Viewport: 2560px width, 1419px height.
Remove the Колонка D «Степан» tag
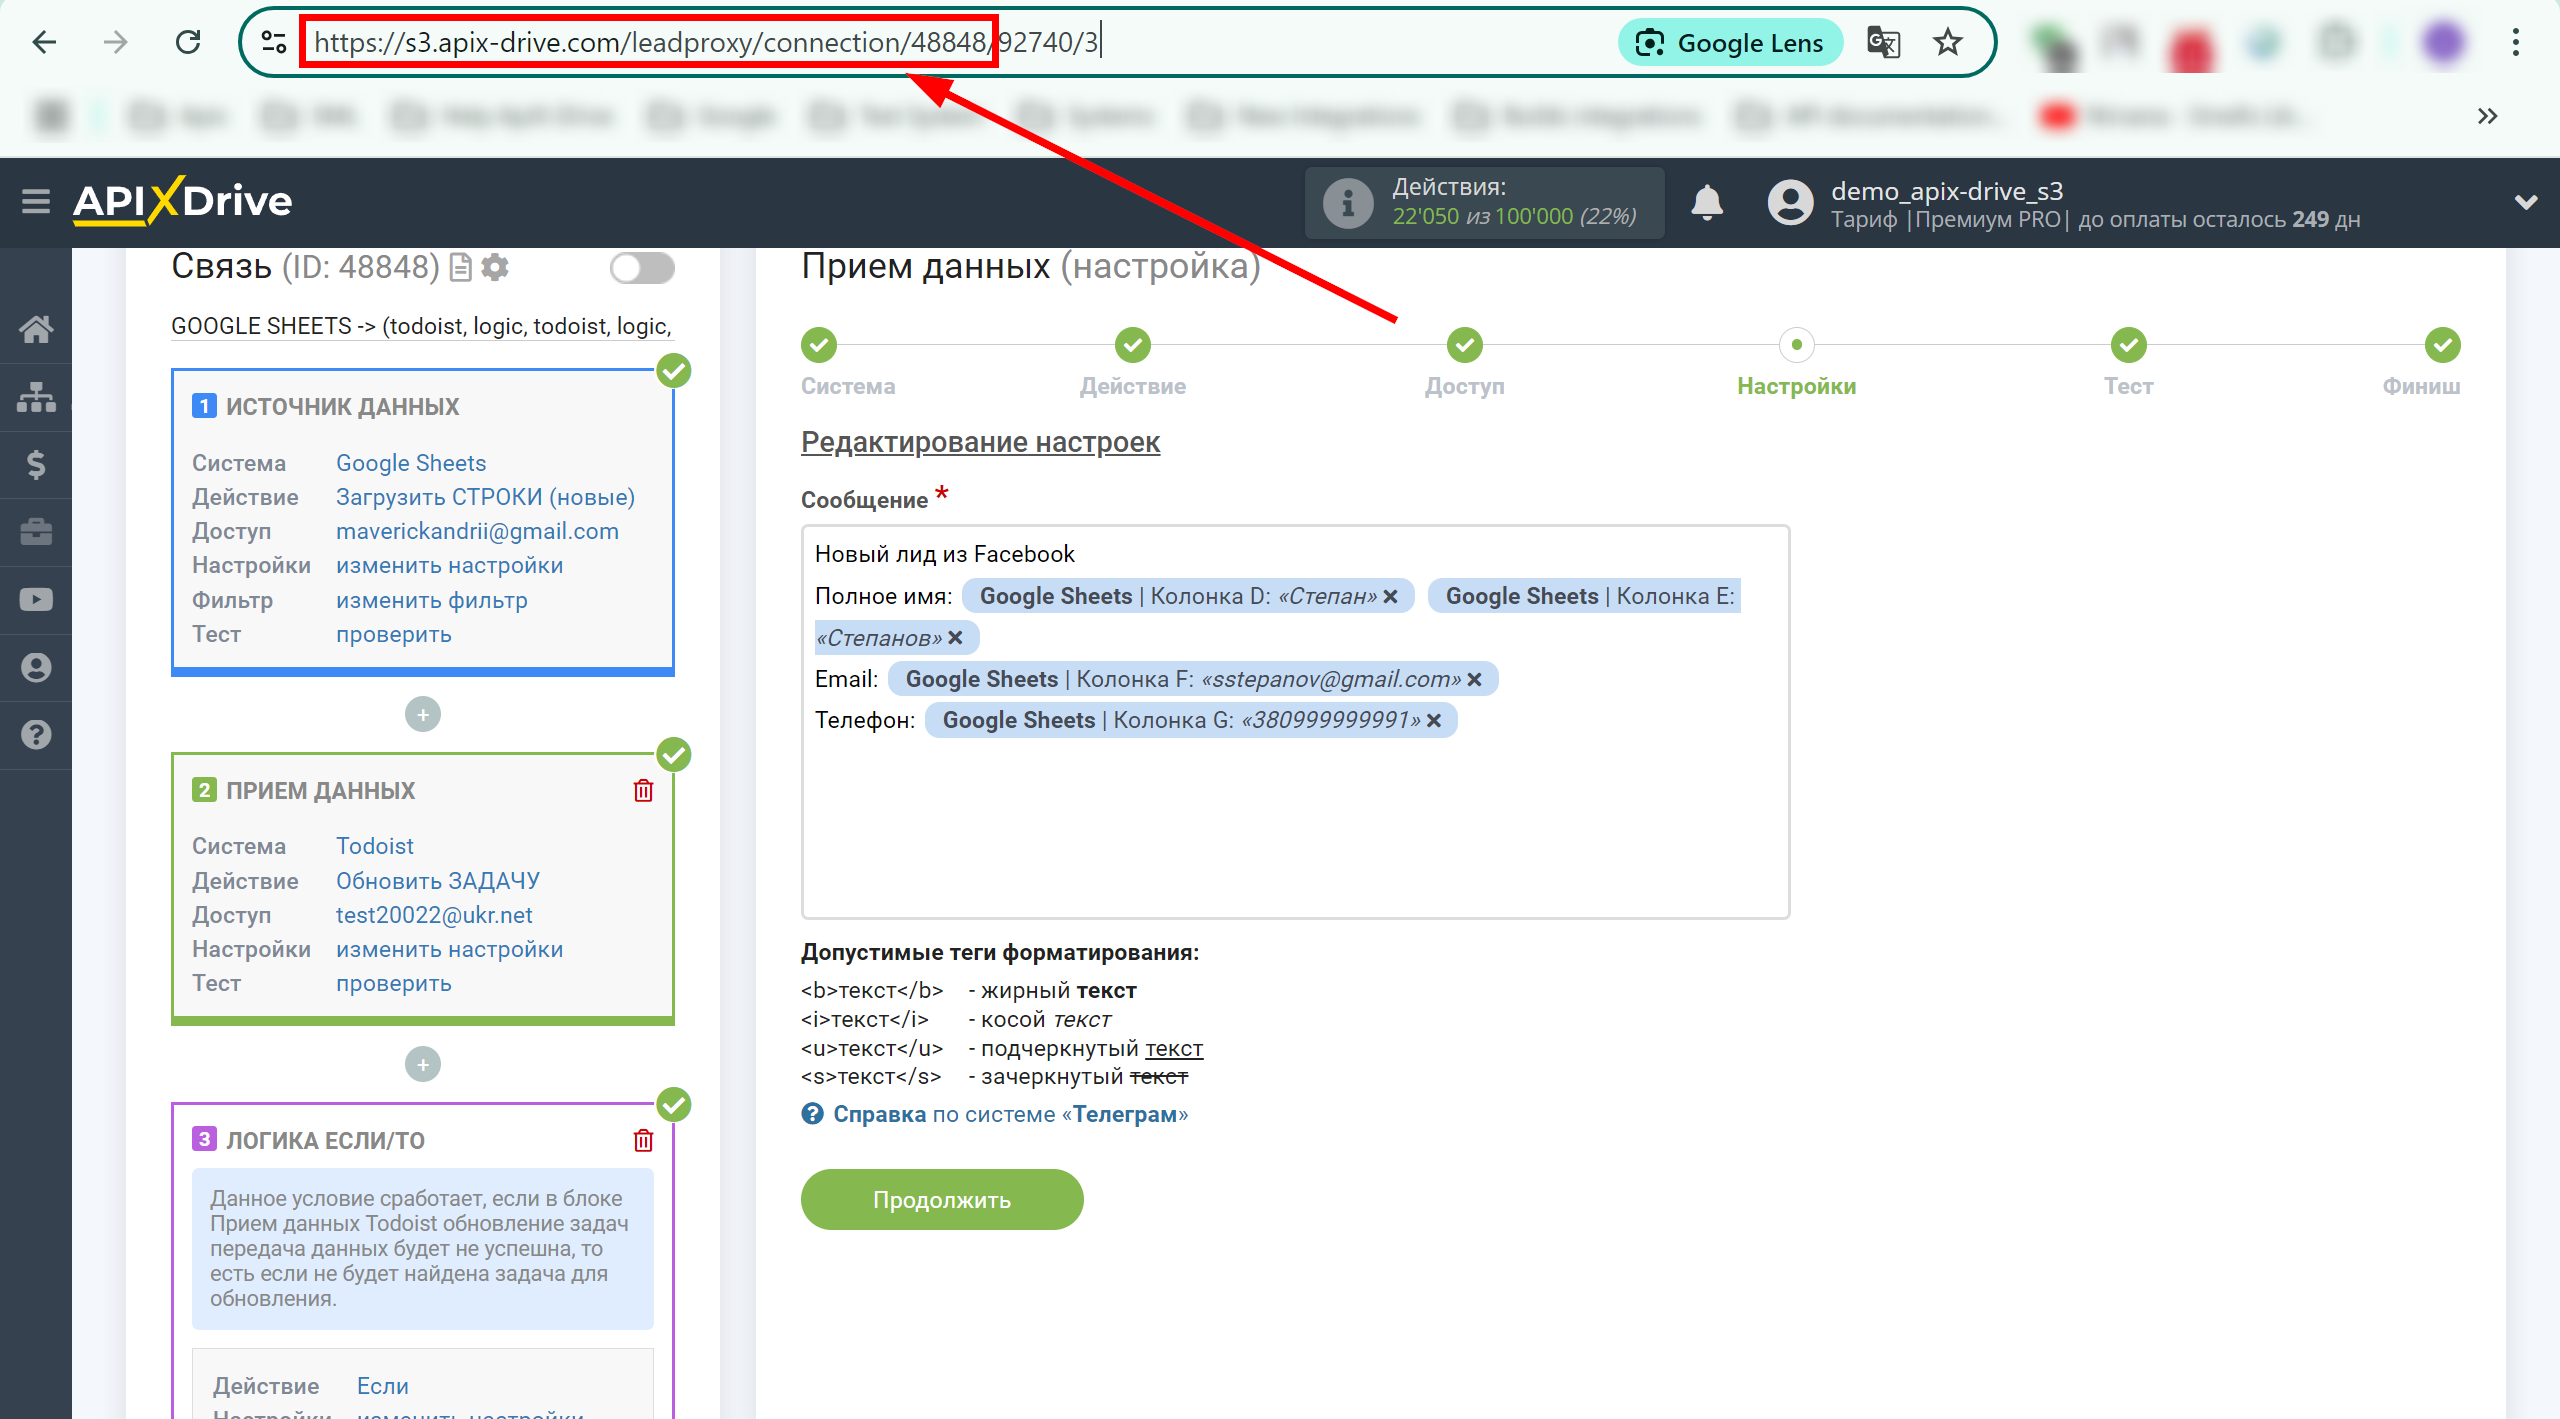[x=1390, y=597]
